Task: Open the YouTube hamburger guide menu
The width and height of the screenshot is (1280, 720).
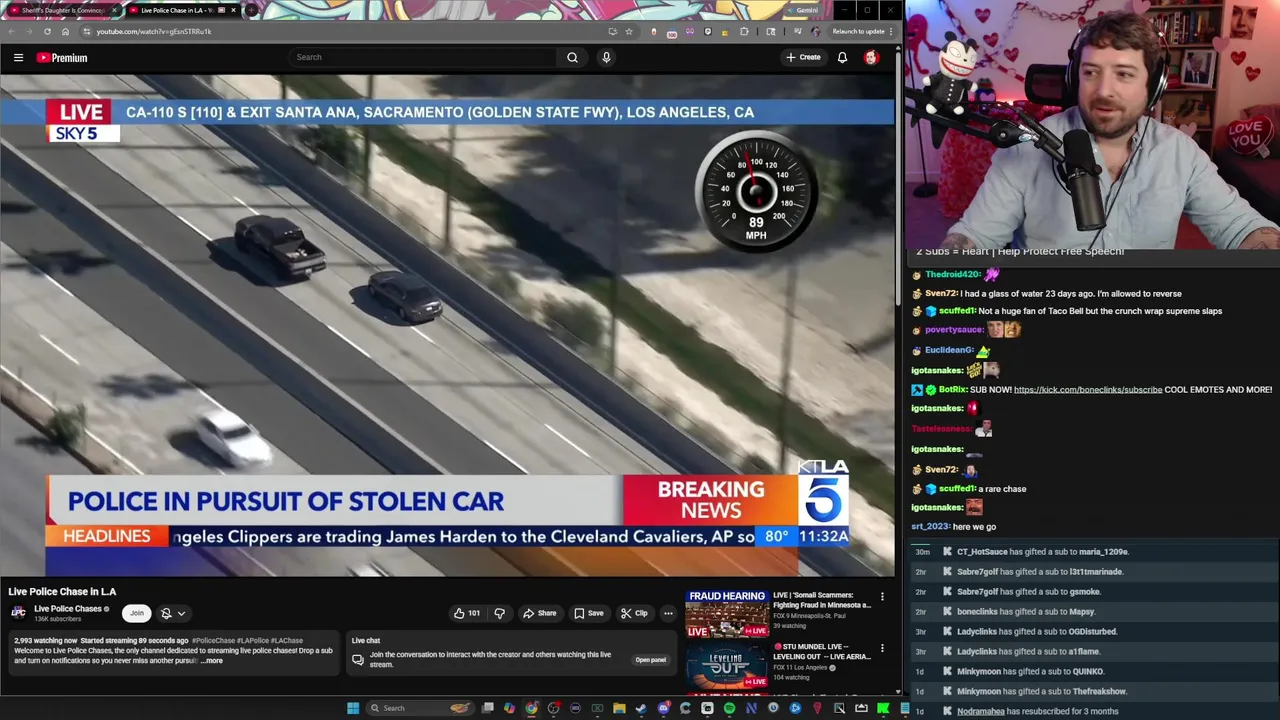Action: 18,57
